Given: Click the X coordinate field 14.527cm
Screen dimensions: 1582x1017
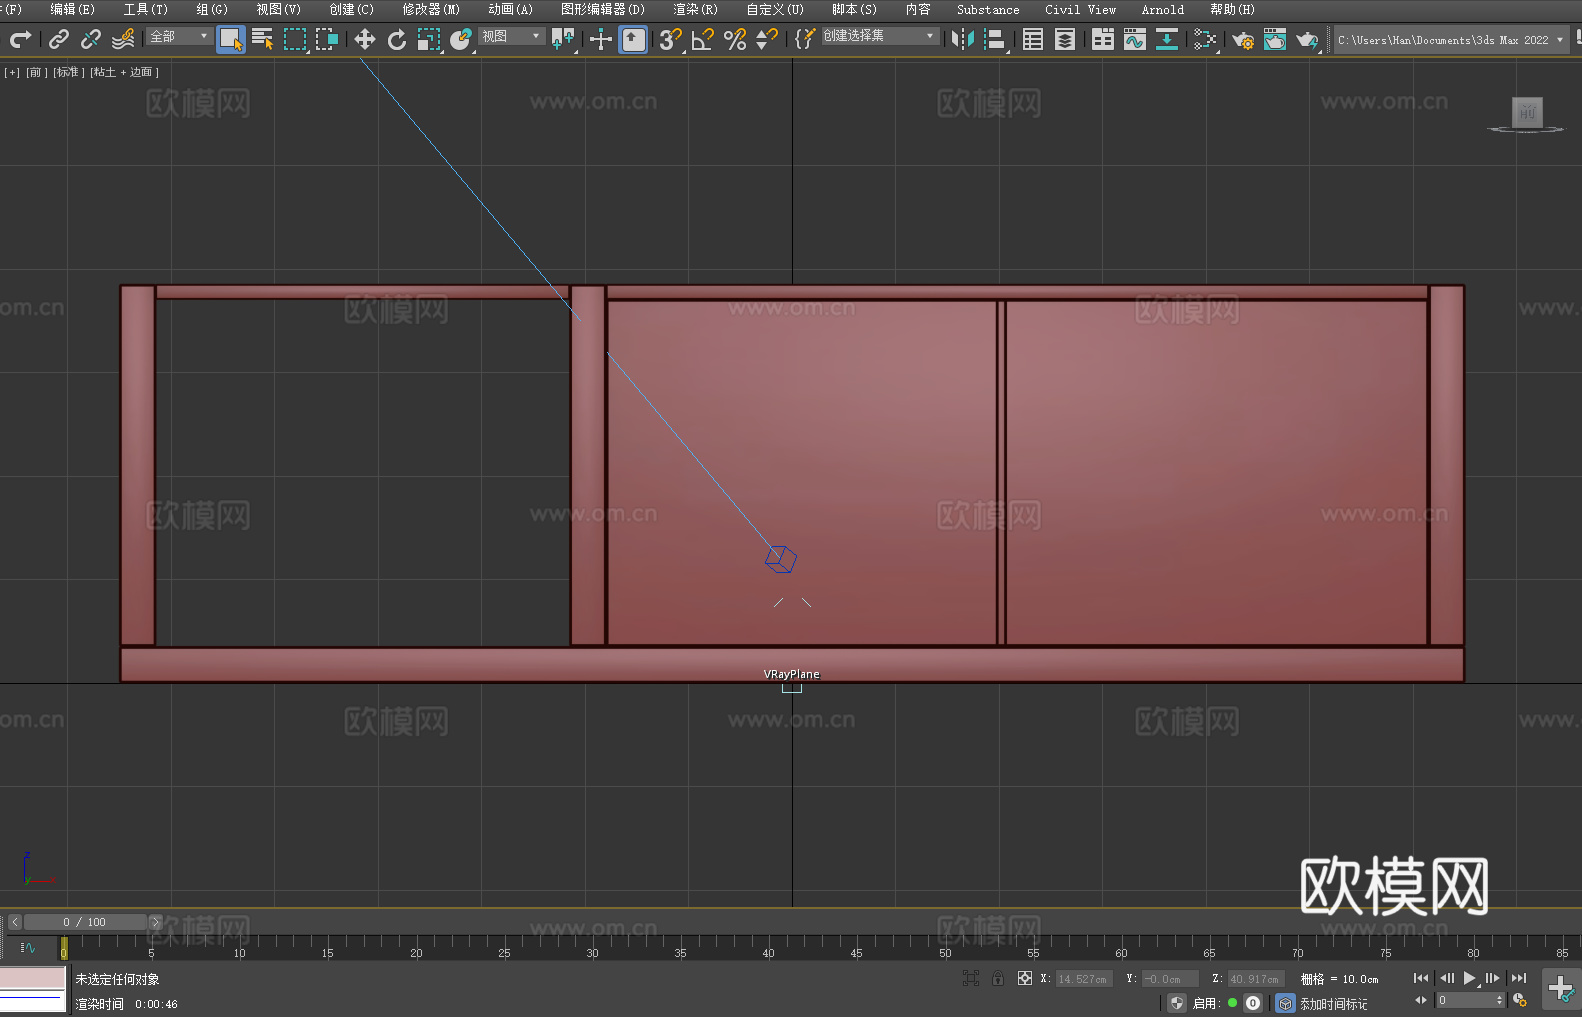Looking at the screenshot, I should tap(1083, 979).
